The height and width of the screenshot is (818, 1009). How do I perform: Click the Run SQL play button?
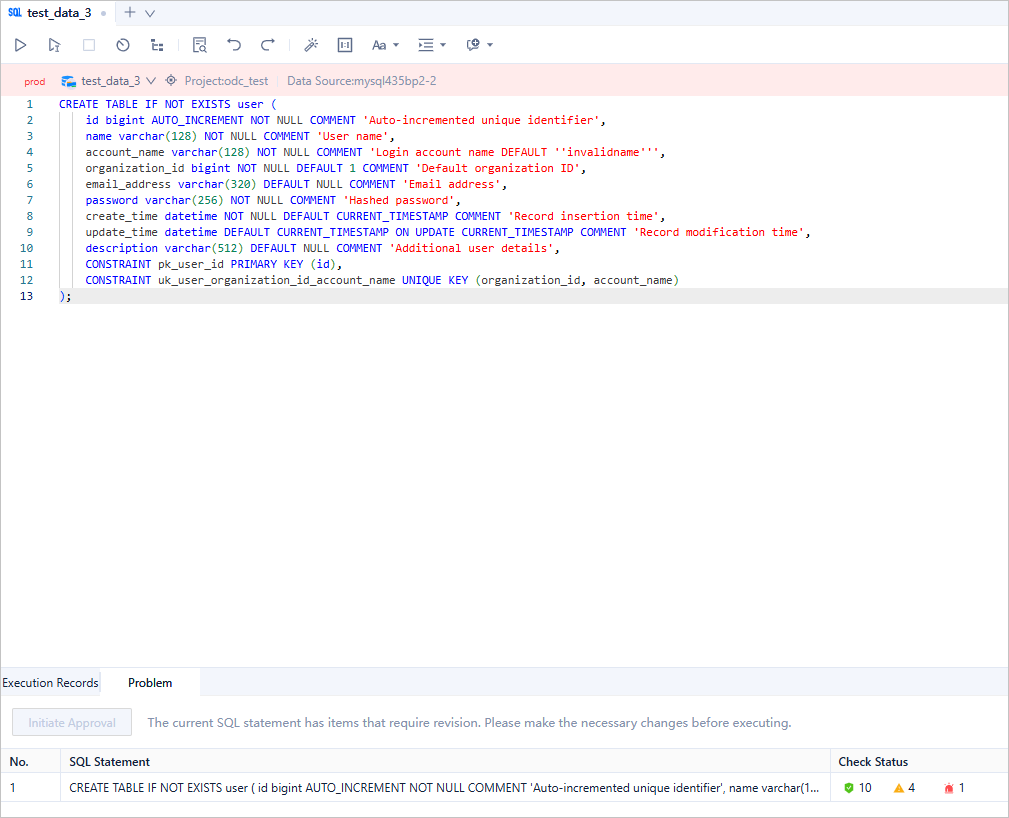pos(20,45)
